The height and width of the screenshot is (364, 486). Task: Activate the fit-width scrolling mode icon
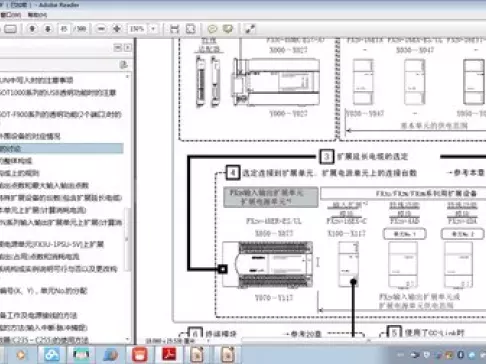click(174, 29)
